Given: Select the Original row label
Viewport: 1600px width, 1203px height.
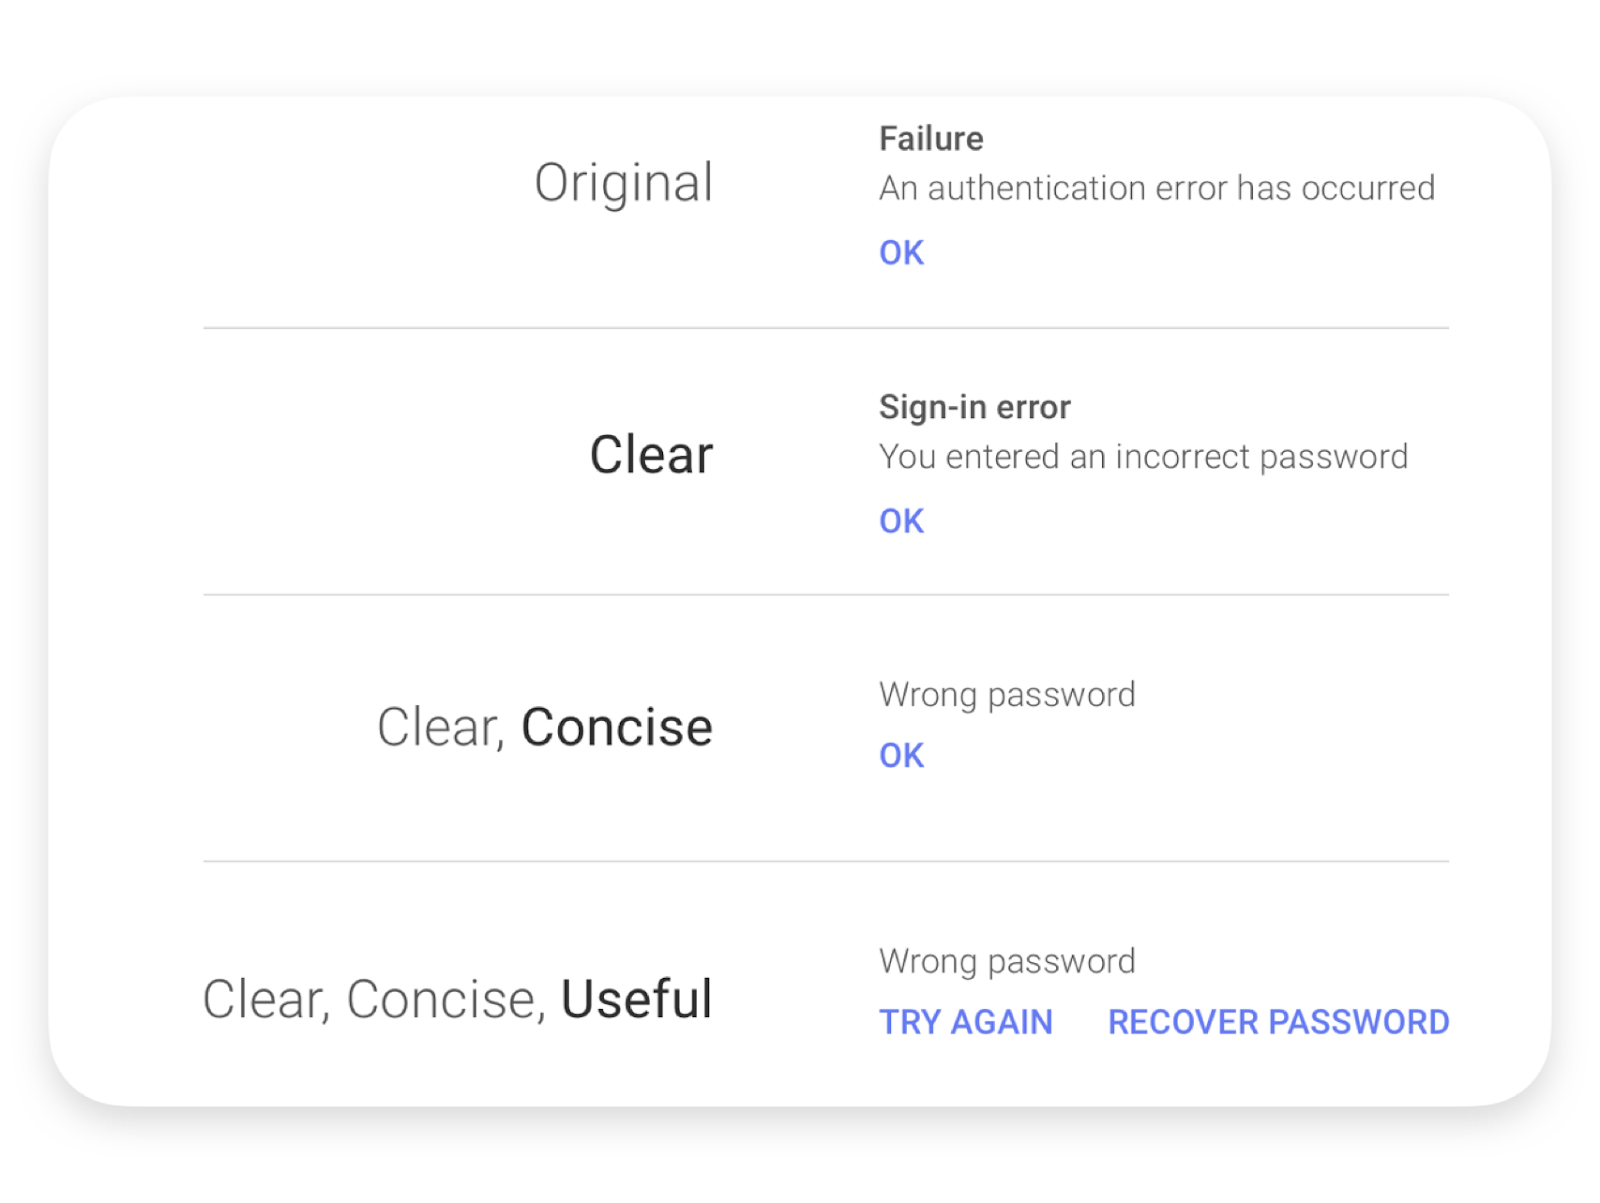Looking at the screenshot, I should coord(623,184).
